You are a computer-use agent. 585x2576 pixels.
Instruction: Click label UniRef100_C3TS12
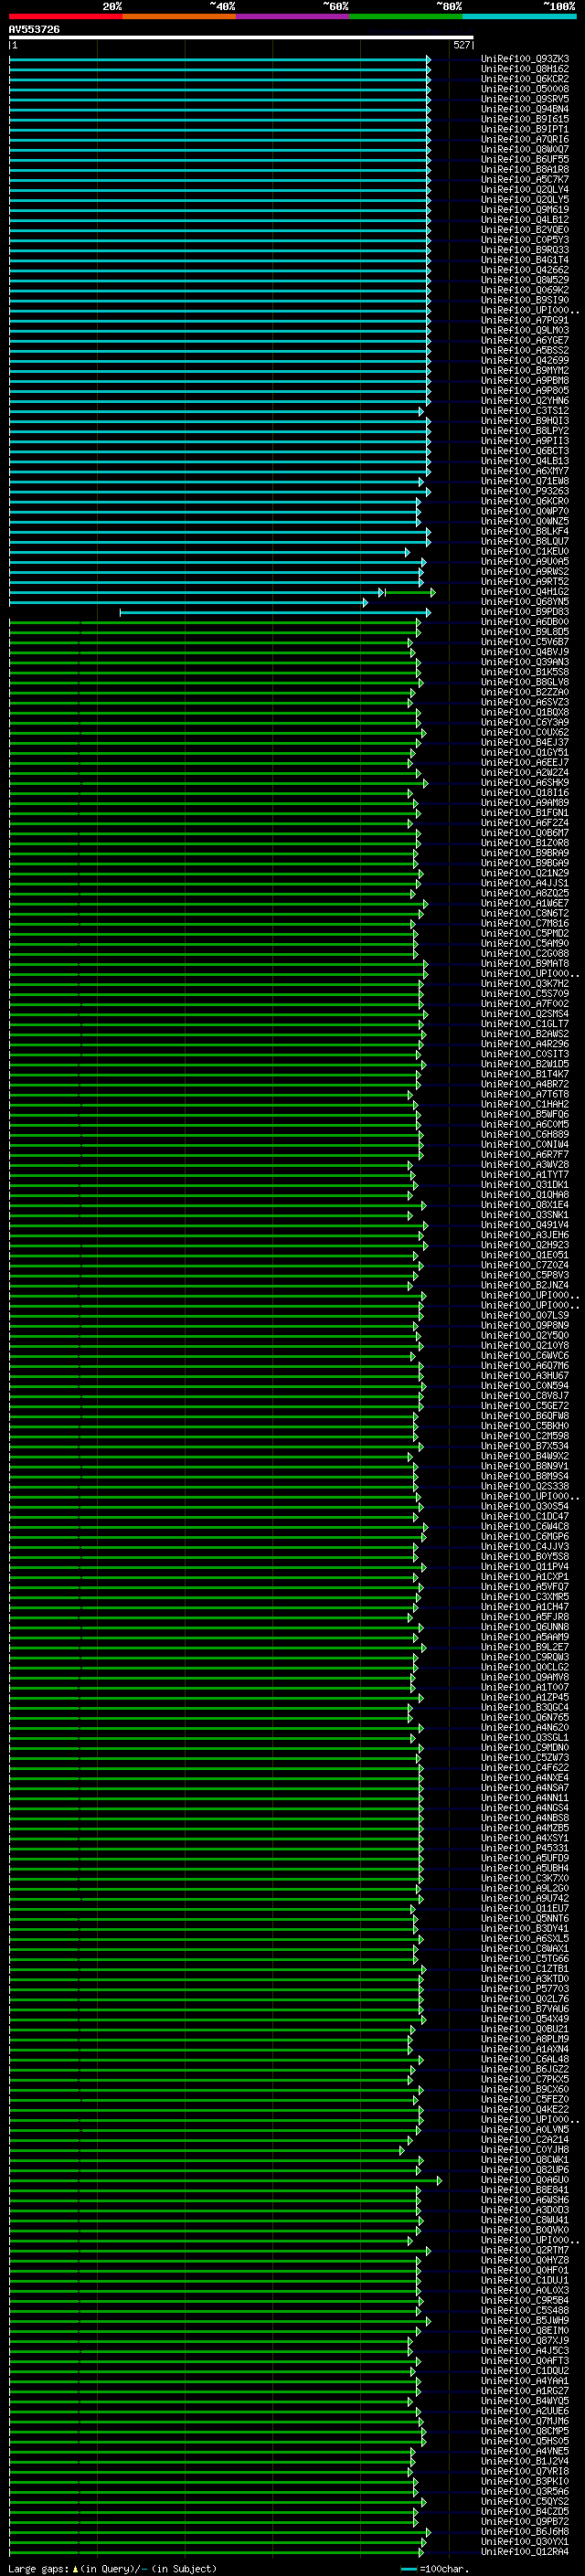point(525,411)
